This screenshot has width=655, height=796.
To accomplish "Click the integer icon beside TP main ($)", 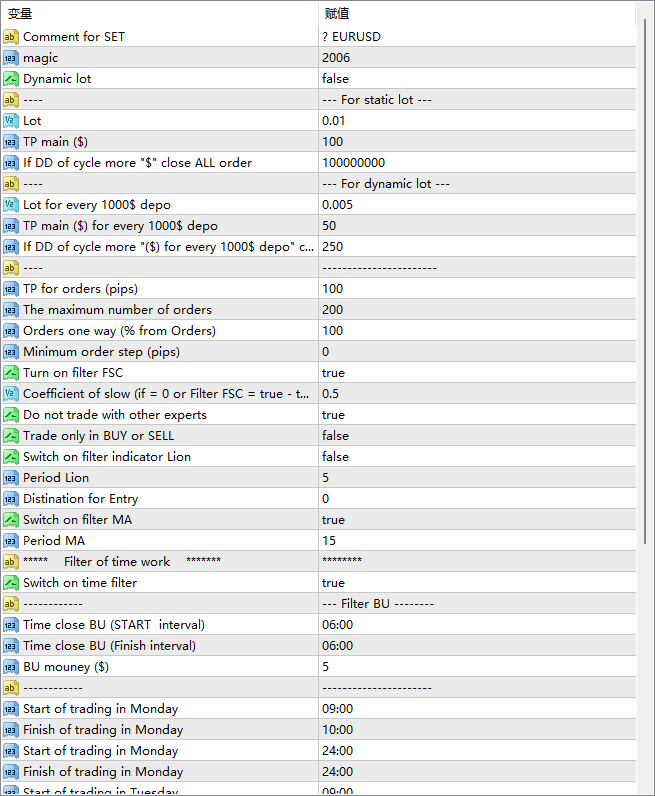I will tap(11, 142).
